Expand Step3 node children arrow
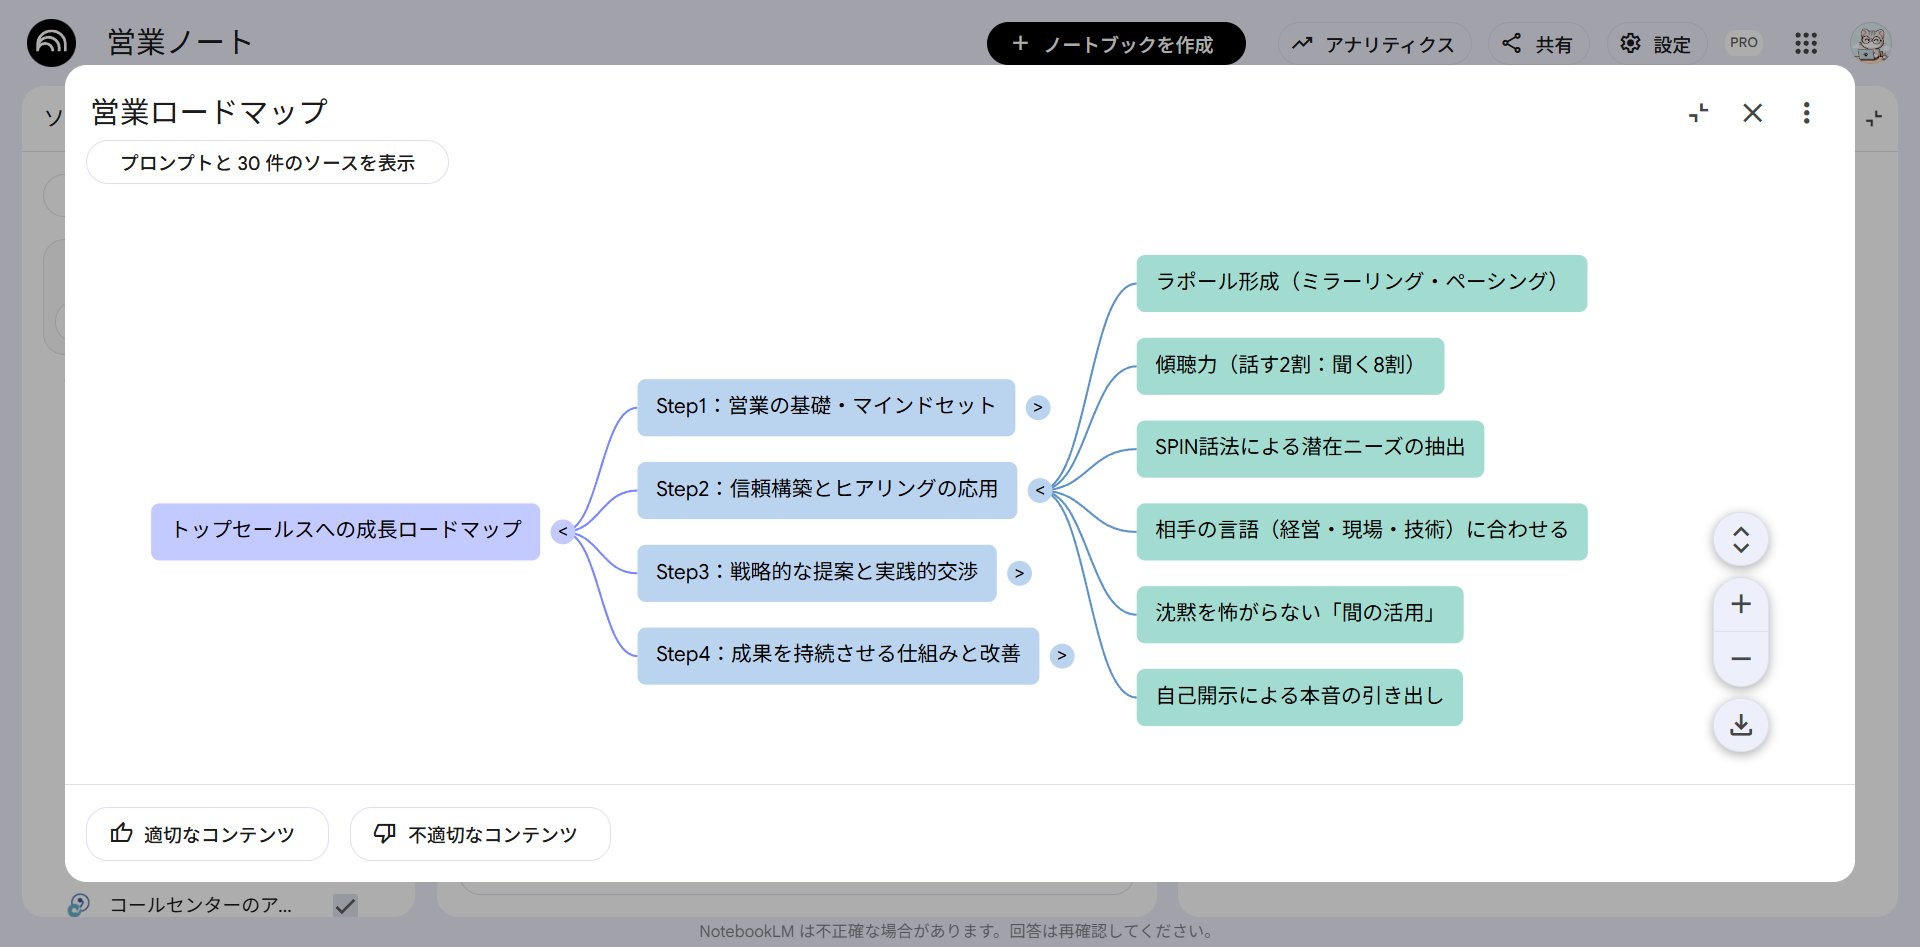 point(1019,573)
